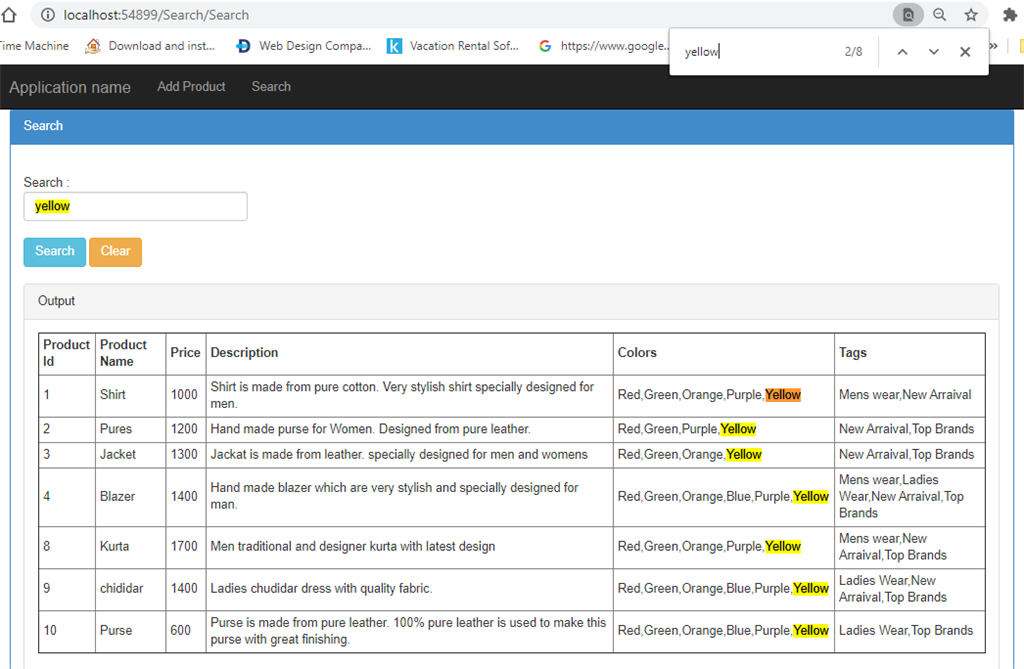
Task: Focus the Search text input field
Action: 135,206
